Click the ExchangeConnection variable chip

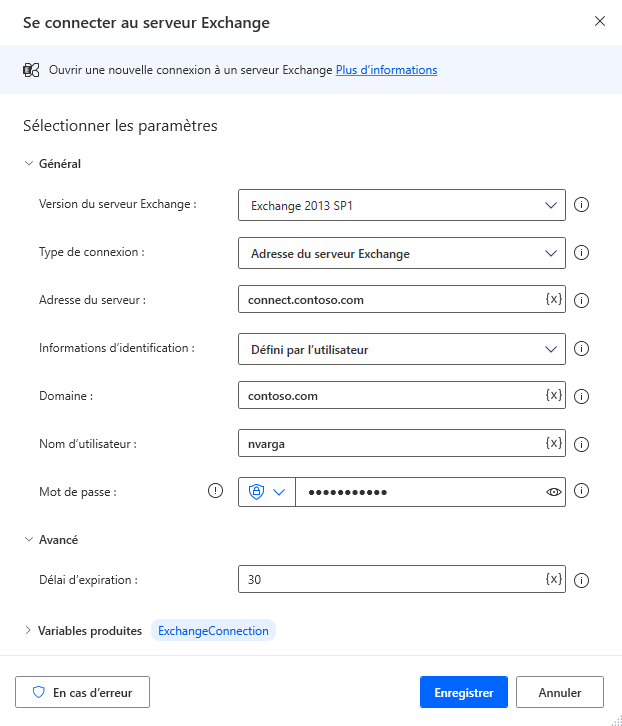tap(213, 631)
